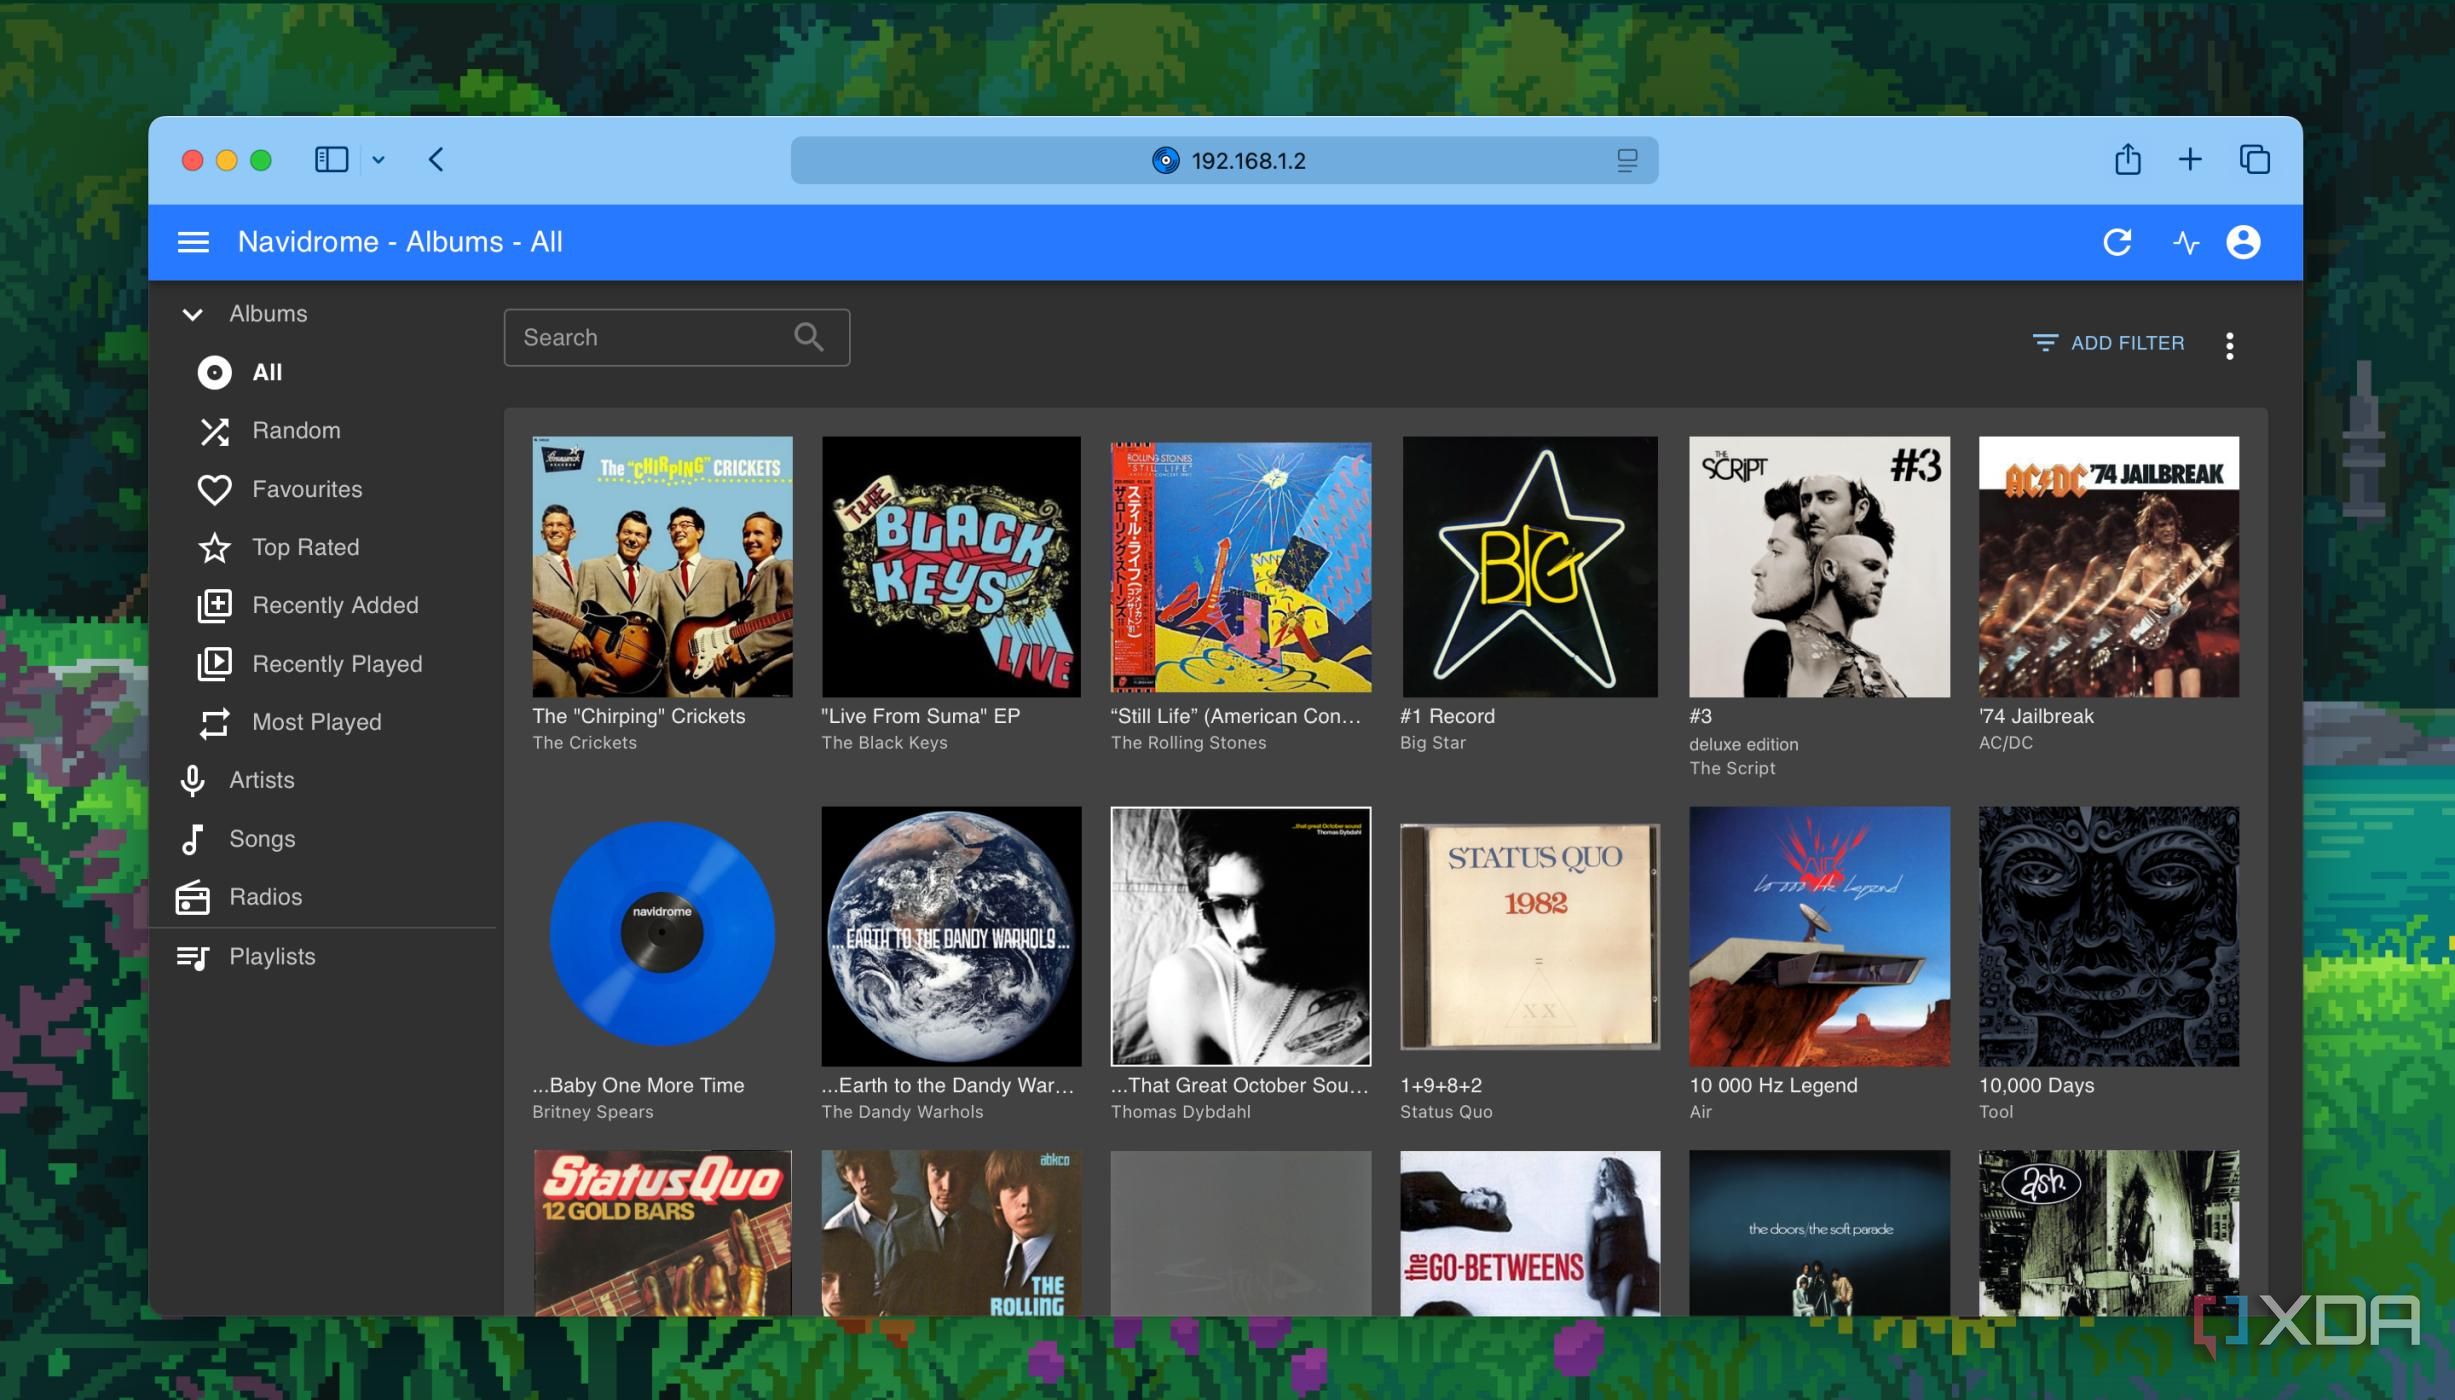Click the Favourites heart icon

(x=214, y=490)
